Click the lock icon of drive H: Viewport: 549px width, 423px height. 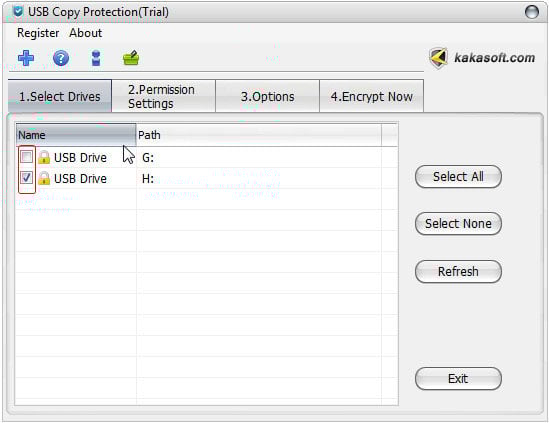coord(44,178)
